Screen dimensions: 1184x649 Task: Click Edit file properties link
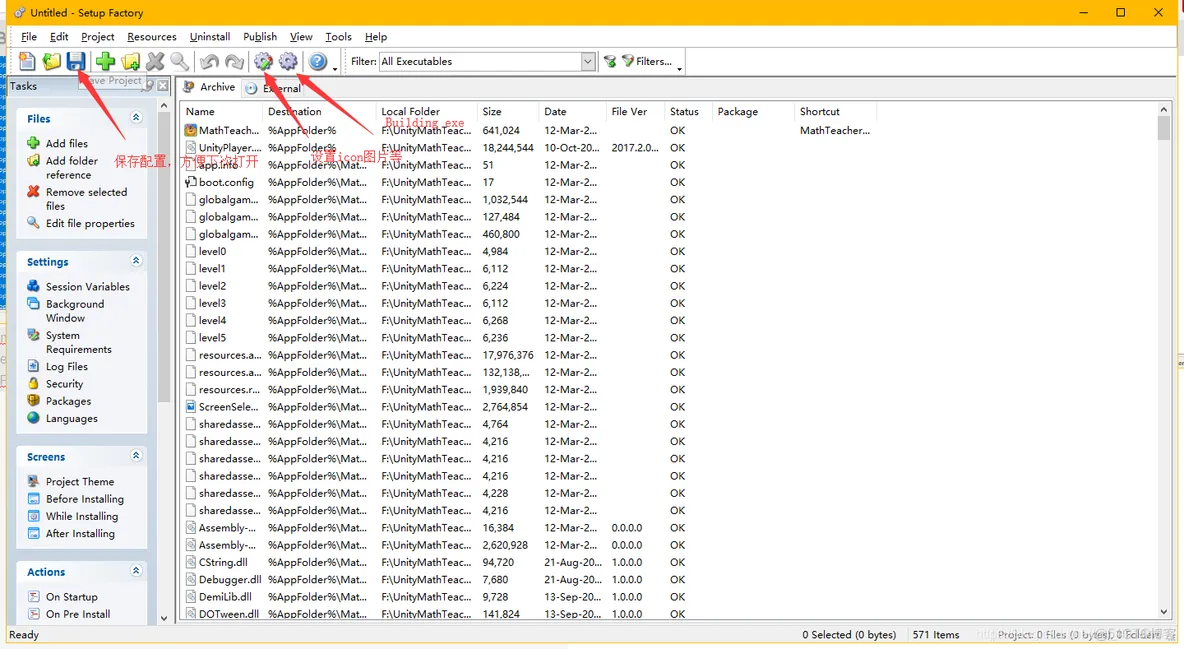pyautogui.click(x=81, y=223)
